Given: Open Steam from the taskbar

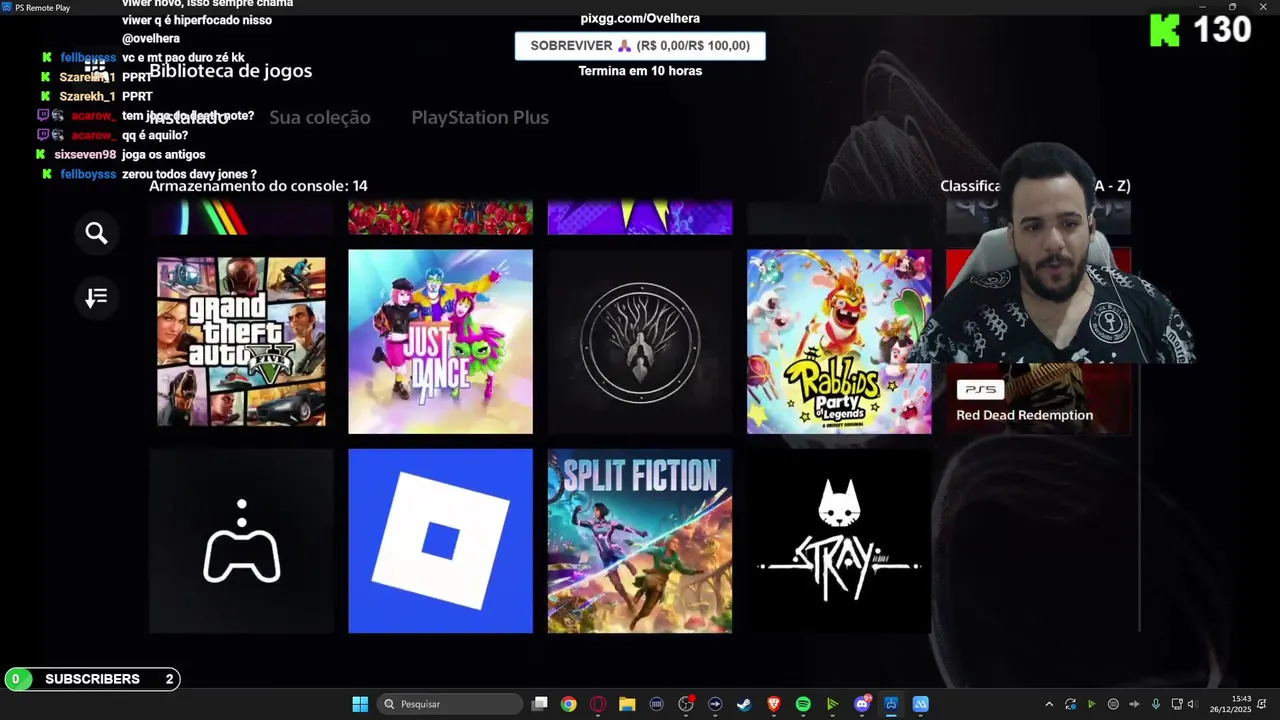Looking at the screenshot, I should click(744, 704).
